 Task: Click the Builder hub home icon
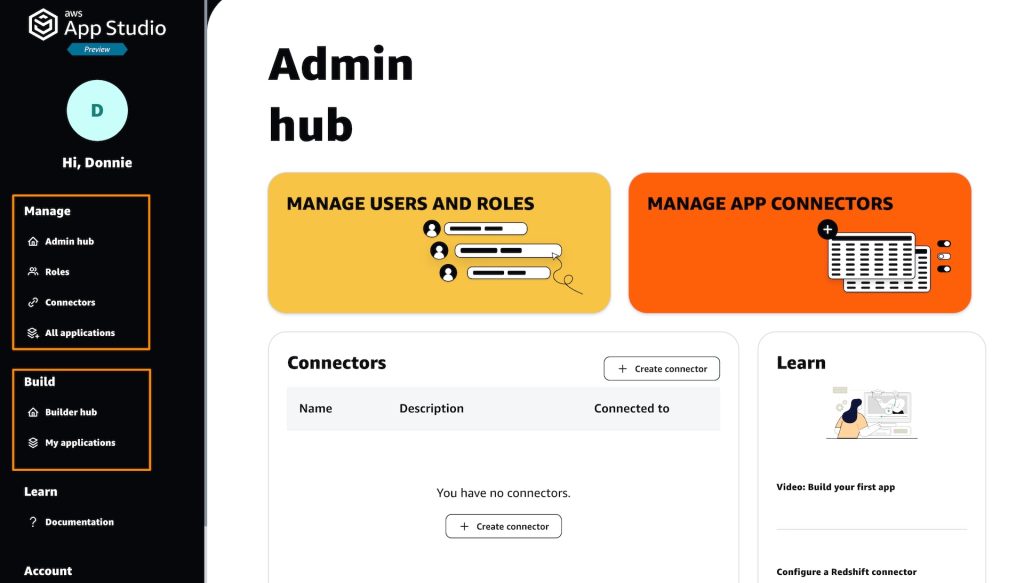tap(33, 412)
